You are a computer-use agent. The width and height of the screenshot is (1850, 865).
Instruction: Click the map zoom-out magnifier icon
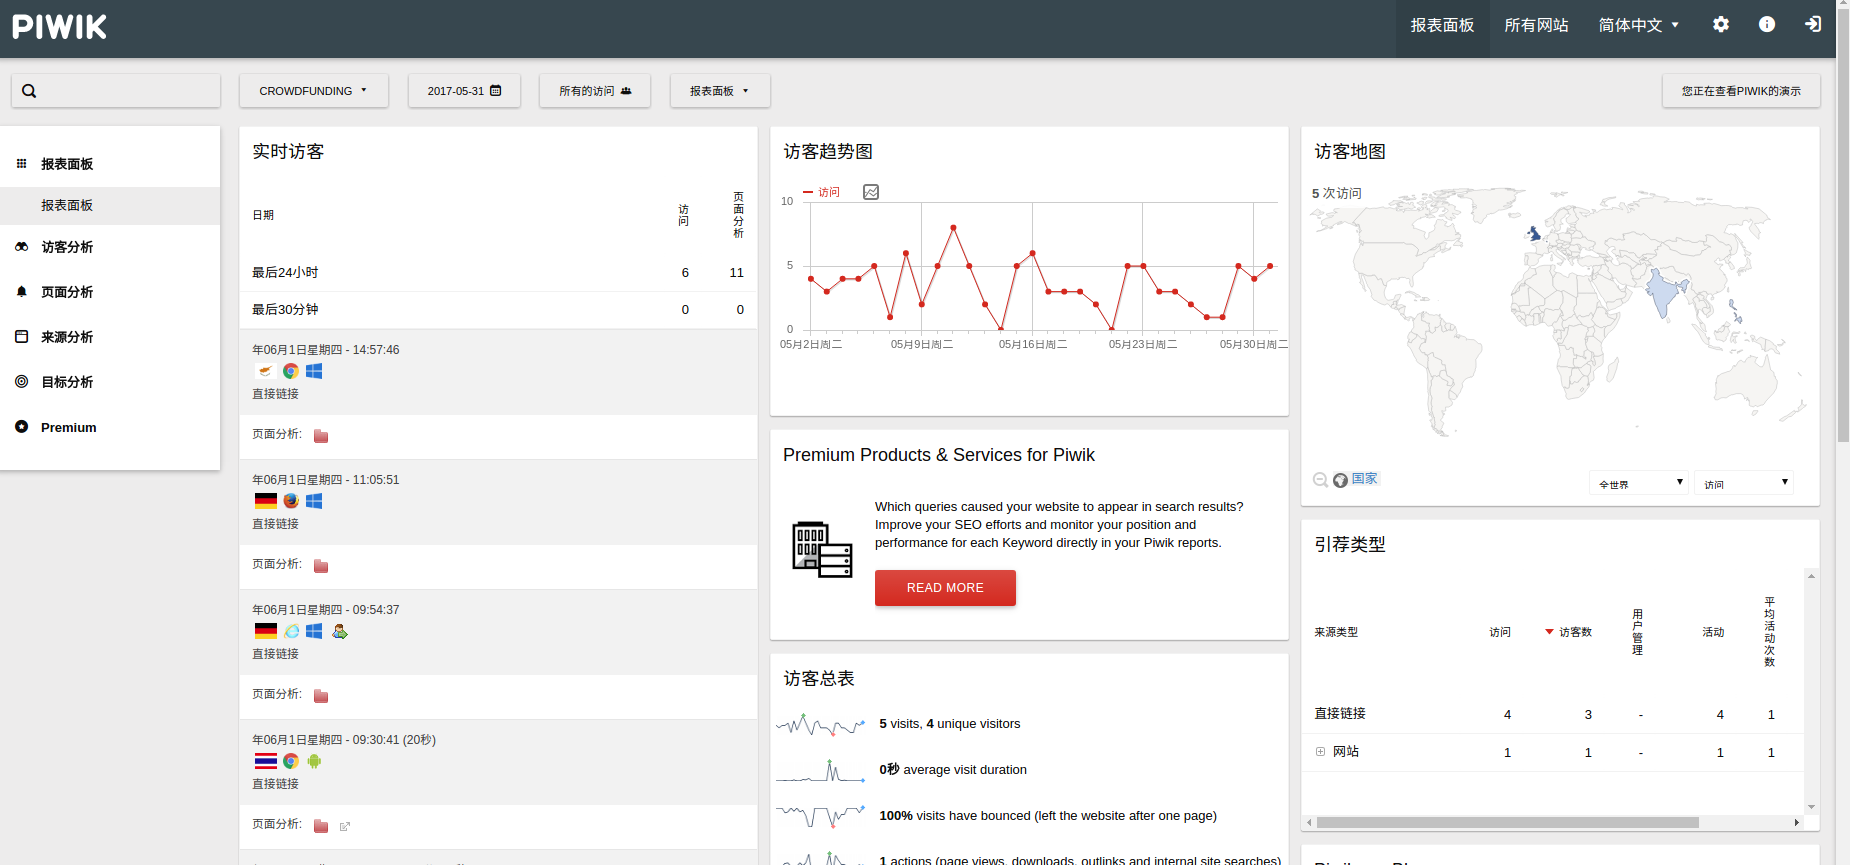tap(1320, 481)
